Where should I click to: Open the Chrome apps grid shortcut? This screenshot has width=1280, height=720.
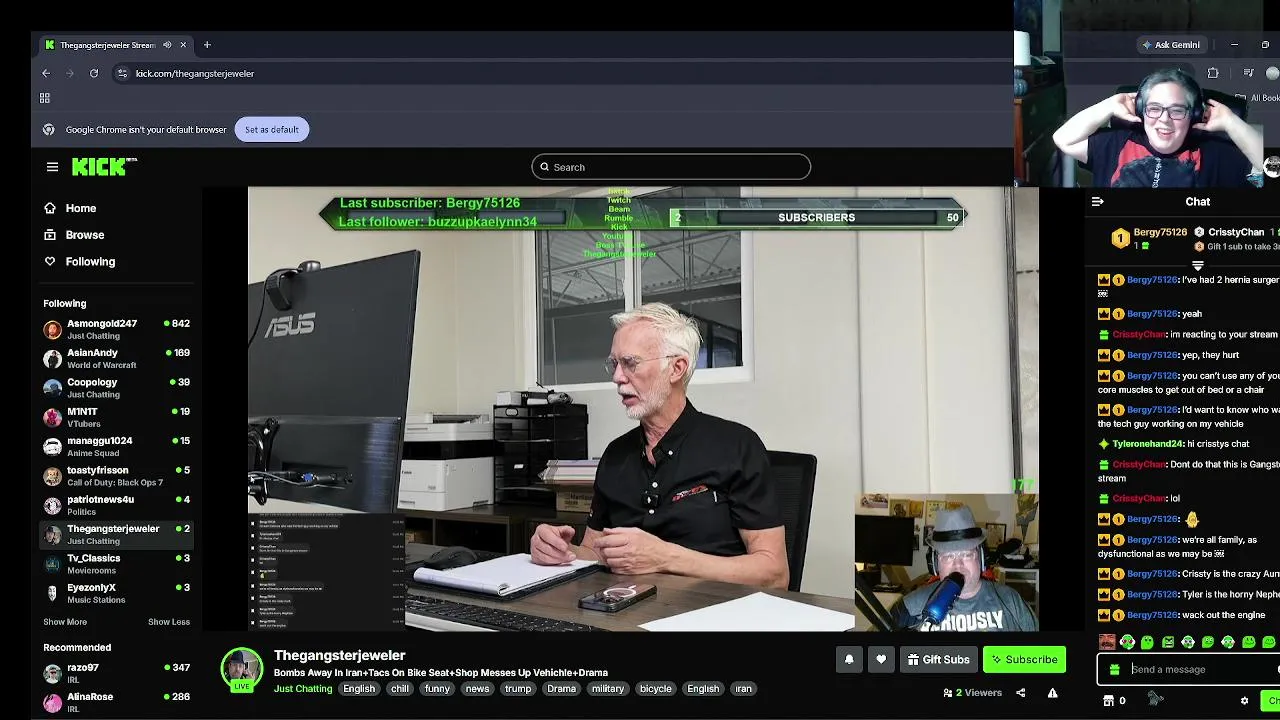click(x=45, y=98)
